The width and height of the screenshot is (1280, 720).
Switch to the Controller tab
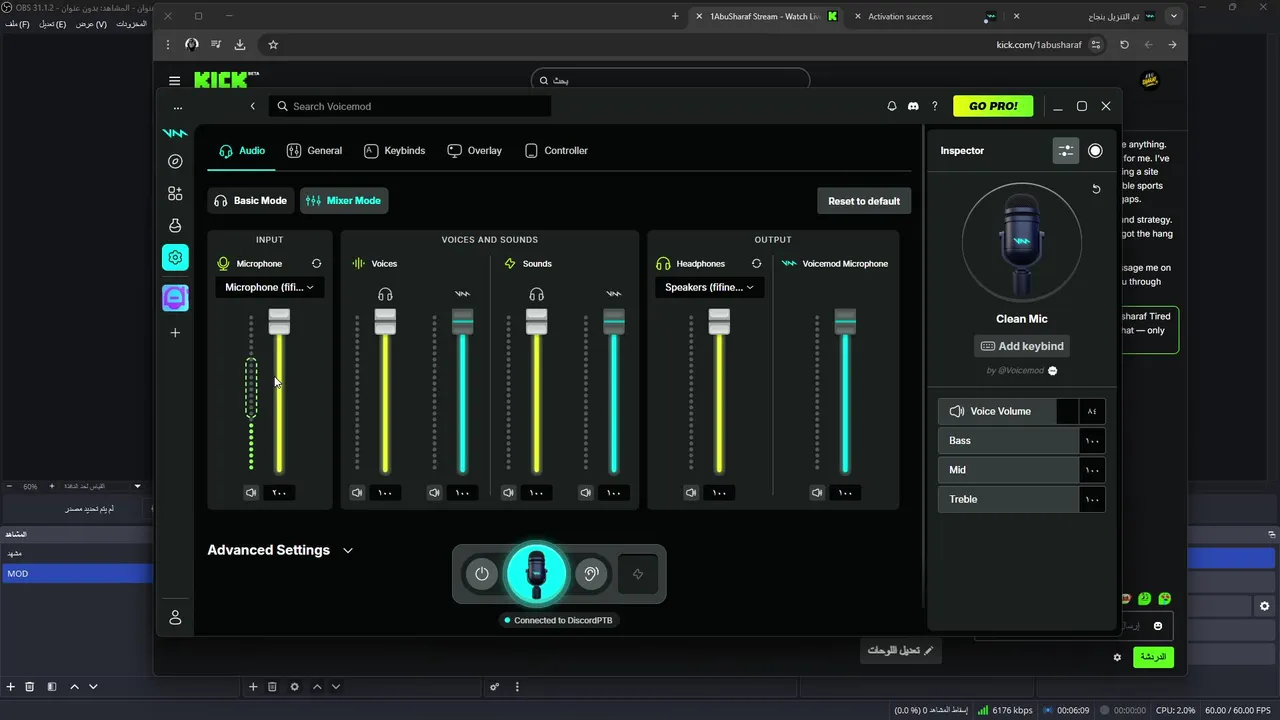pos(556,151)
